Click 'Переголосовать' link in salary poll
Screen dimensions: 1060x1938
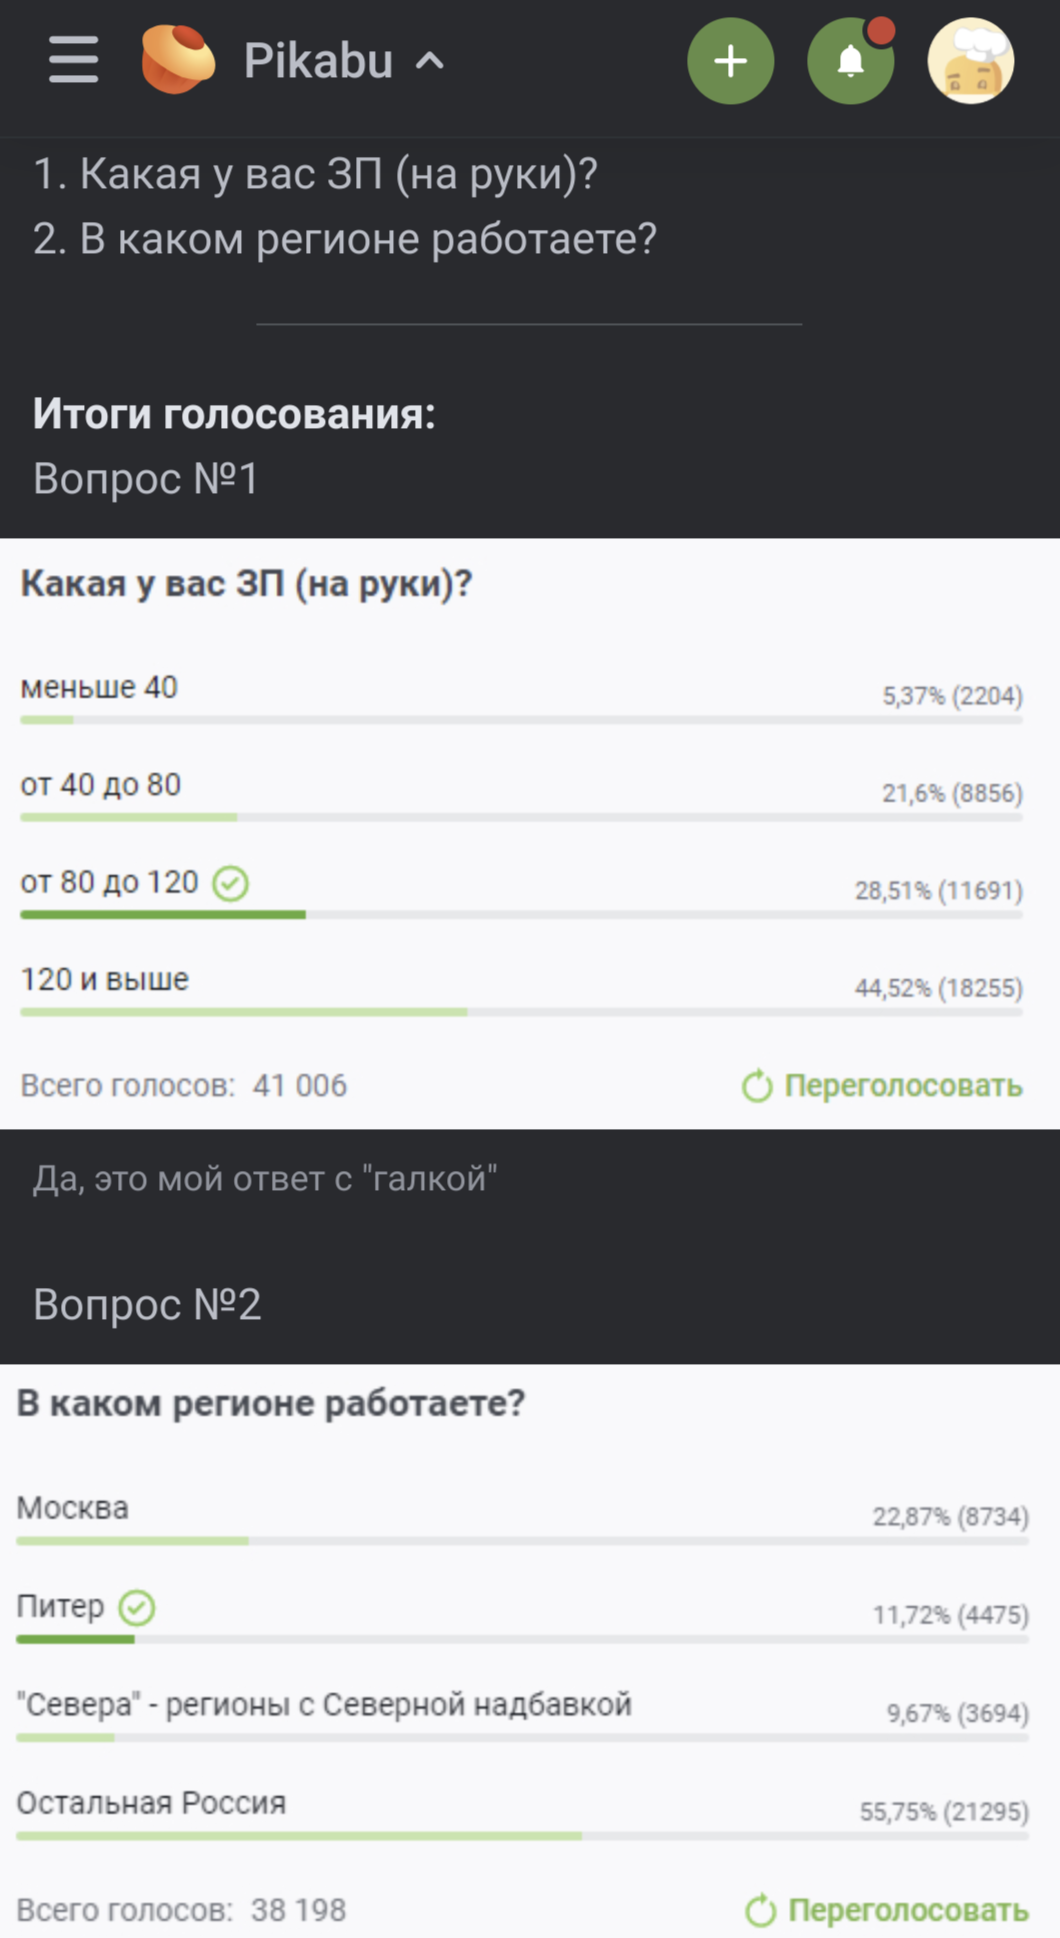click(x=903, y=1086)
